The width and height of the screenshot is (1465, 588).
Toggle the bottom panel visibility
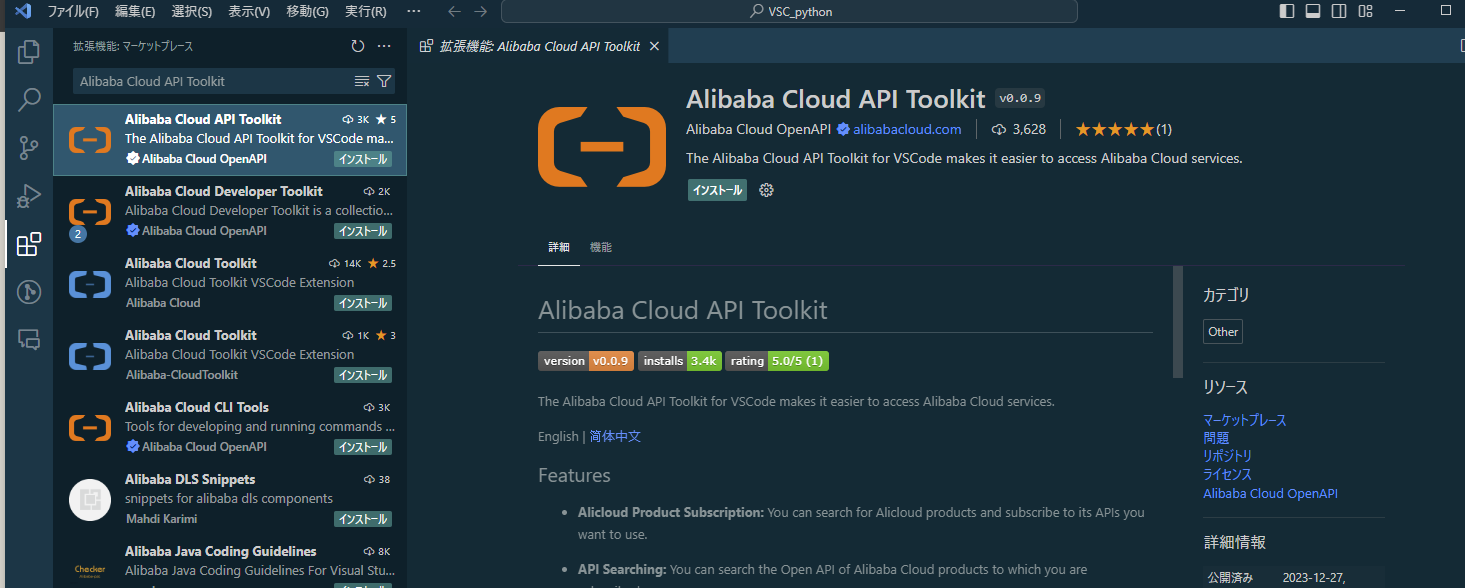(1312, 11)
